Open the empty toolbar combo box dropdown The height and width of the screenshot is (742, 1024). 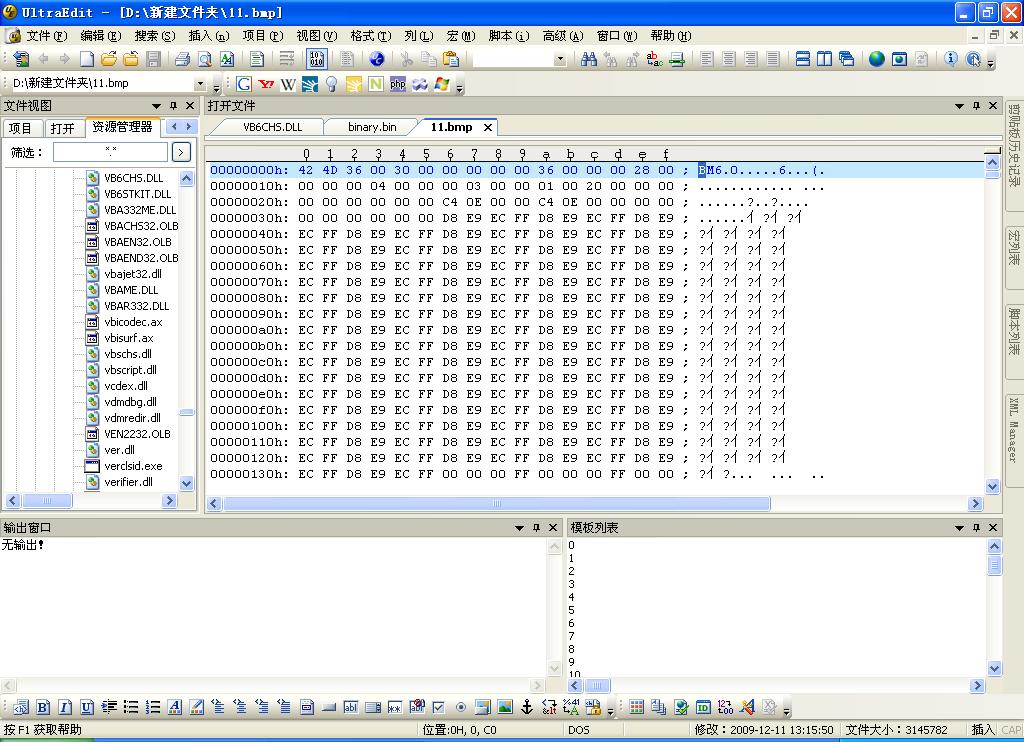pyautogui.click(x=559, y=59)
